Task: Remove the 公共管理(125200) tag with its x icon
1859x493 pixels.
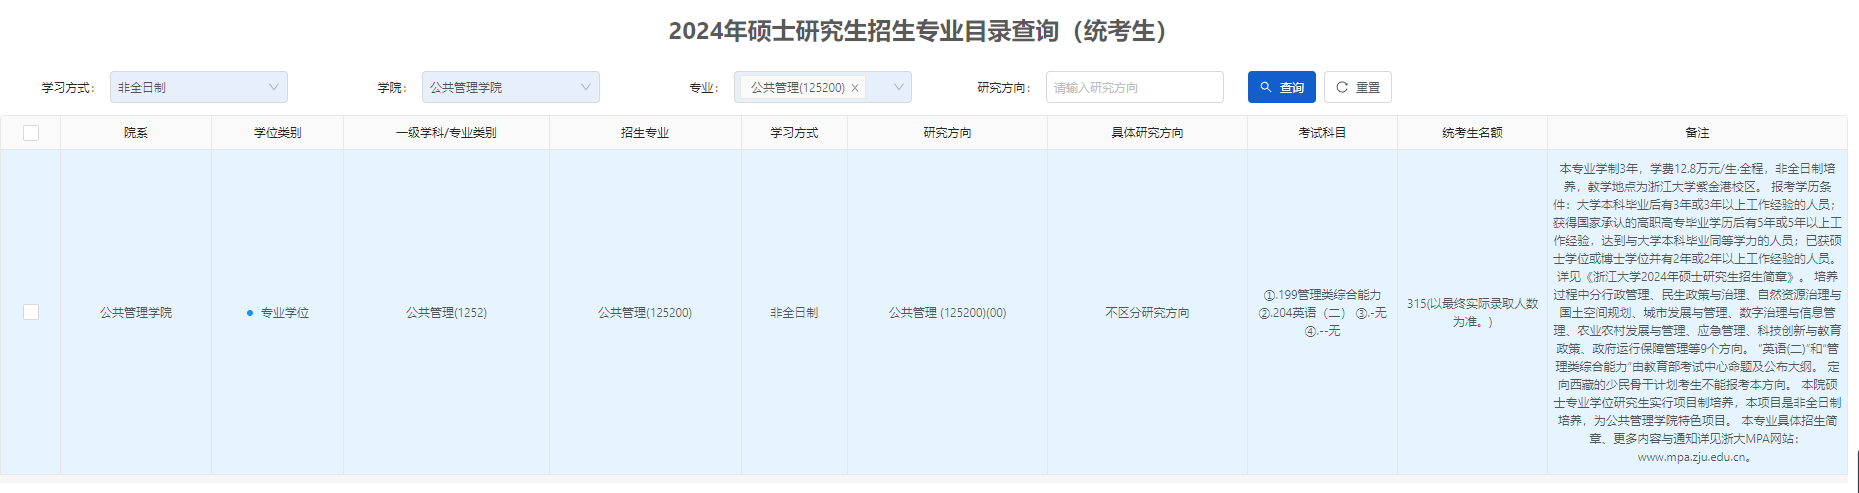Action: click(855, 88)
